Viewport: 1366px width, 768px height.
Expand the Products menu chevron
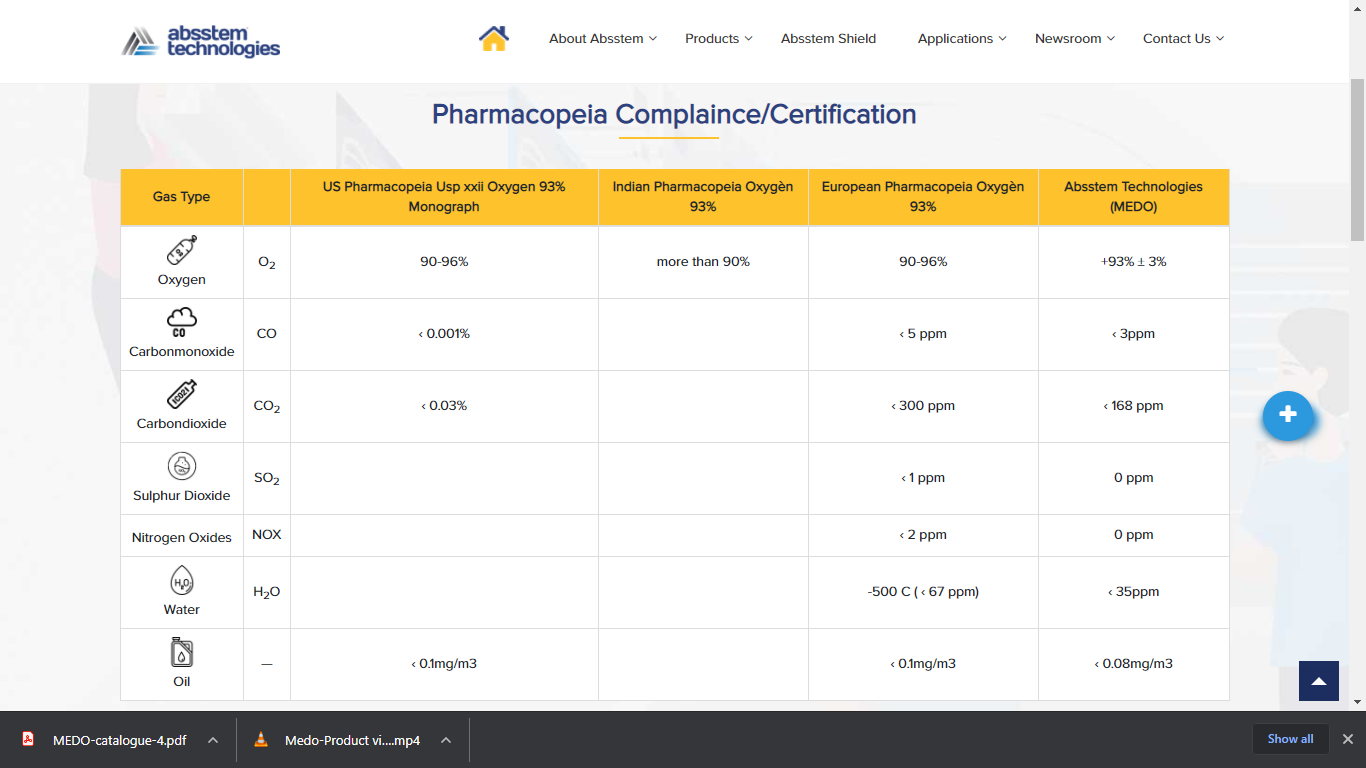click(748, 38)
